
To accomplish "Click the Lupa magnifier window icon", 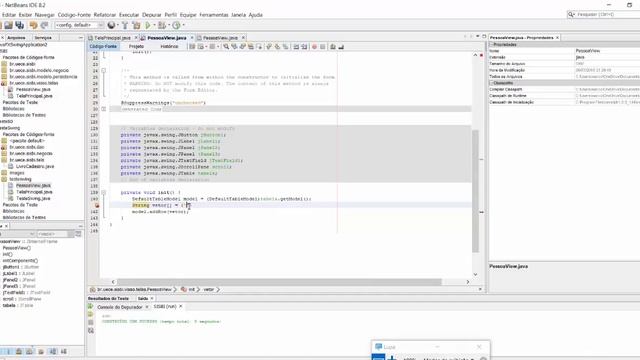I will click(378, 347).
